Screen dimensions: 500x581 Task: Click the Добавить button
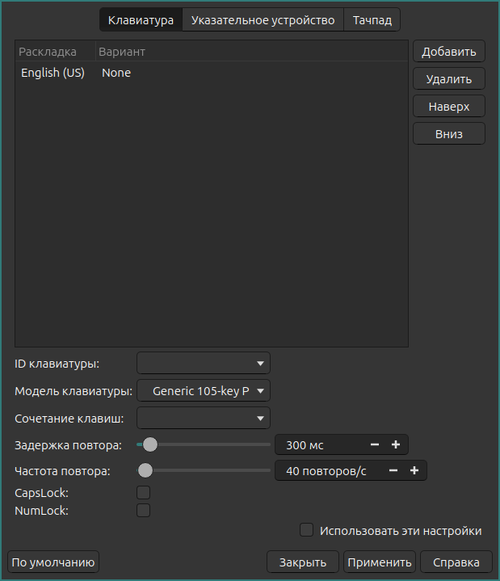[x=449, y=52]
